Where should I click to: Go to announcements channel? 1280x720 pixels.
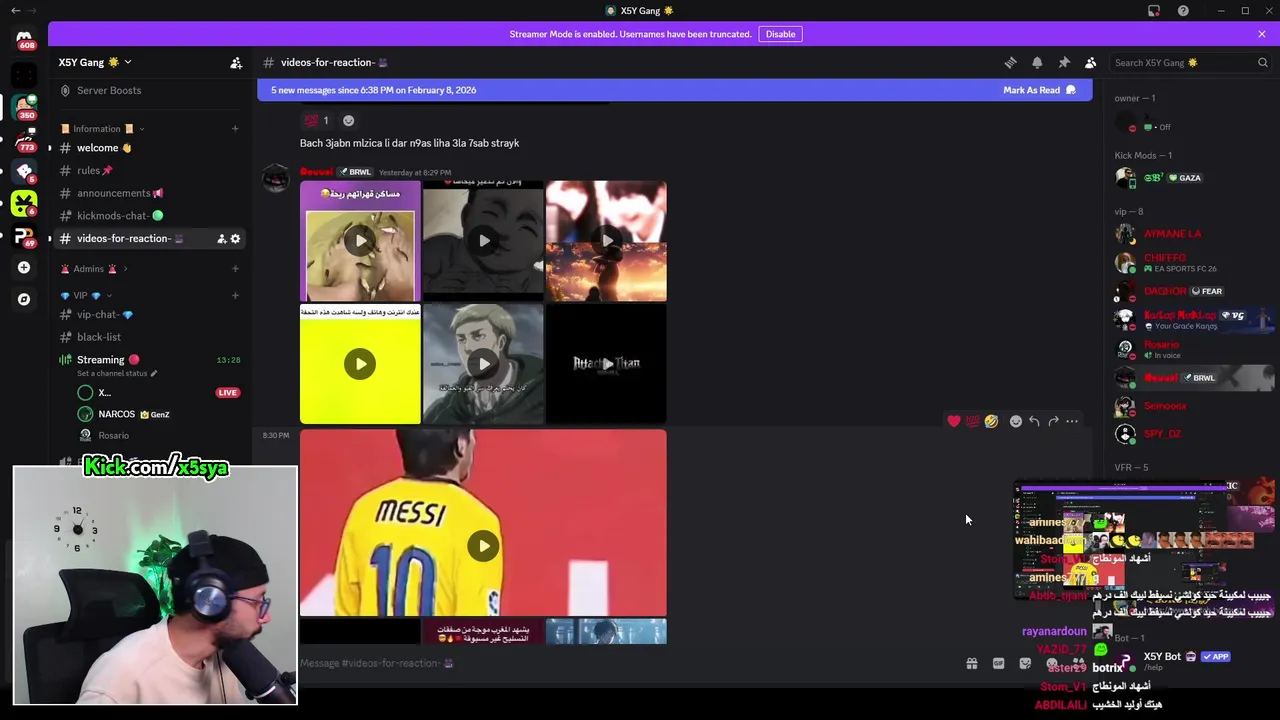tap(150, 193)
